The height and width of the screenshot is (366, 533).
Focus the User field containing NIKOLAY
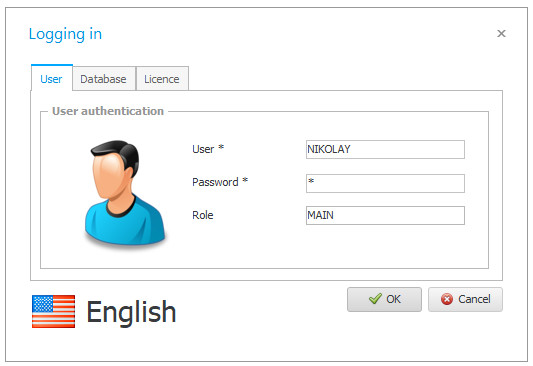(x=385, y=149)
